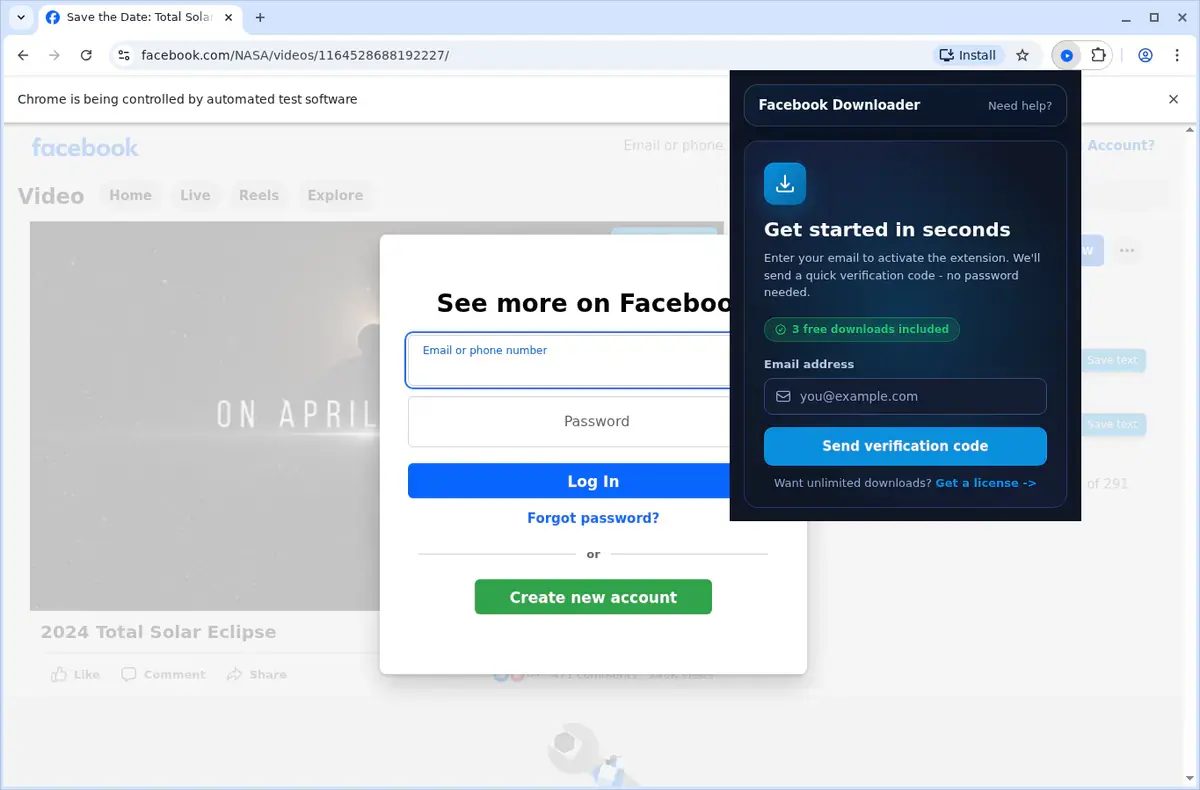Viewport: 1200px width, 790px height.
Task: Minimize the Chrome window
Action: click(1127, 17)
